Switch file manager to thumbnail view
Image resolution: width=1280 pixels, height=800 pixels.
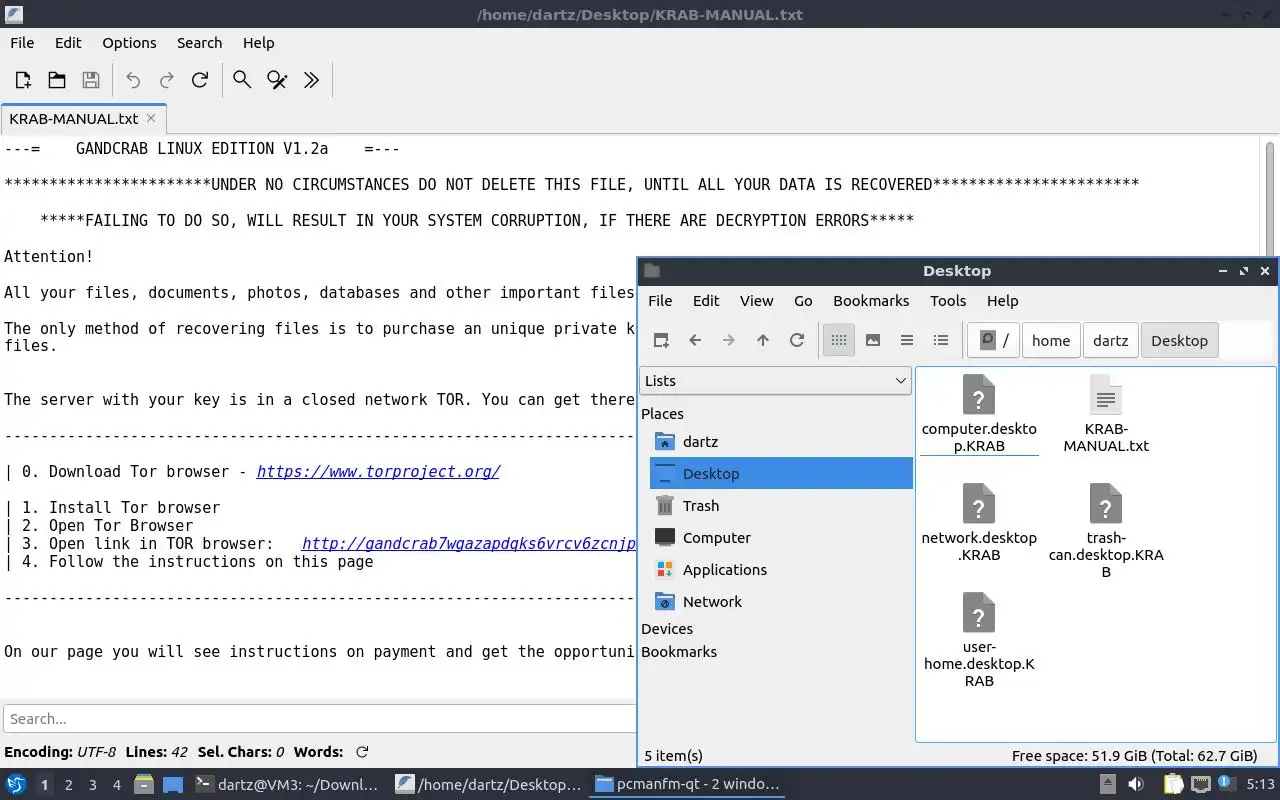(873, 340)
